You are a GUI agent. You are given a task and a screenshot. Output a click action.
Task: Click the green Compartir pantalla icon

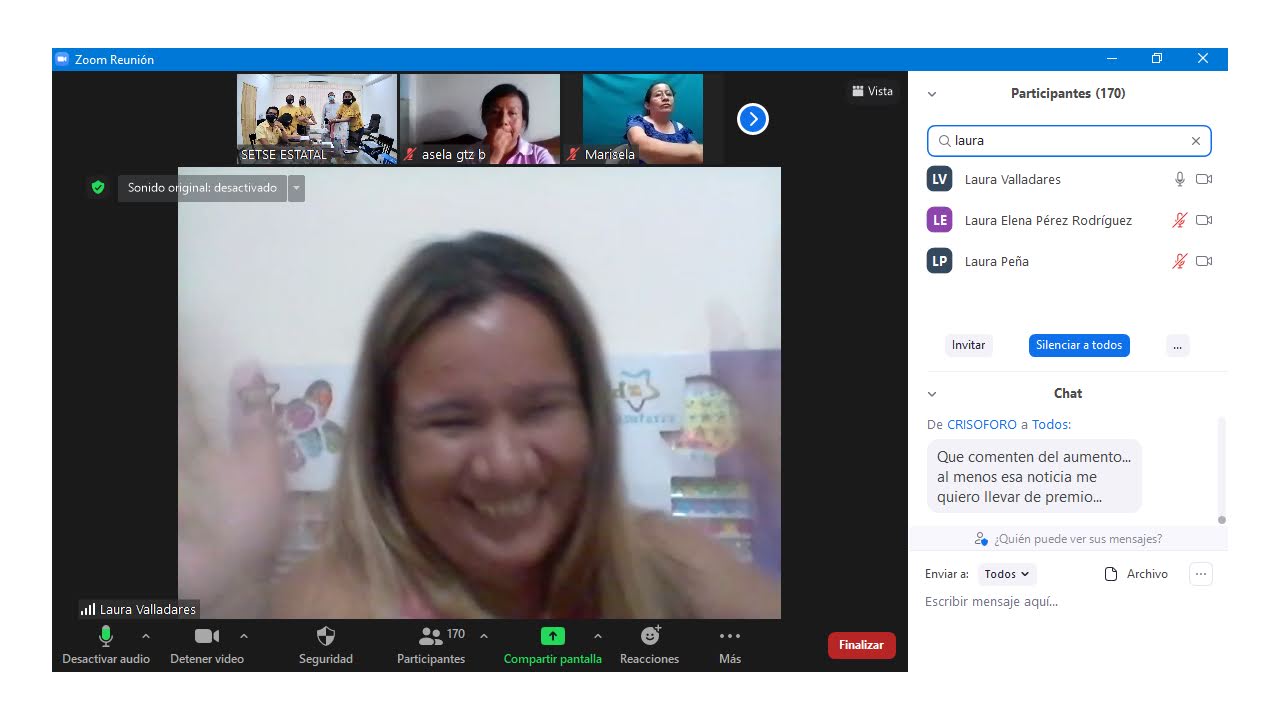coord(552,636)
